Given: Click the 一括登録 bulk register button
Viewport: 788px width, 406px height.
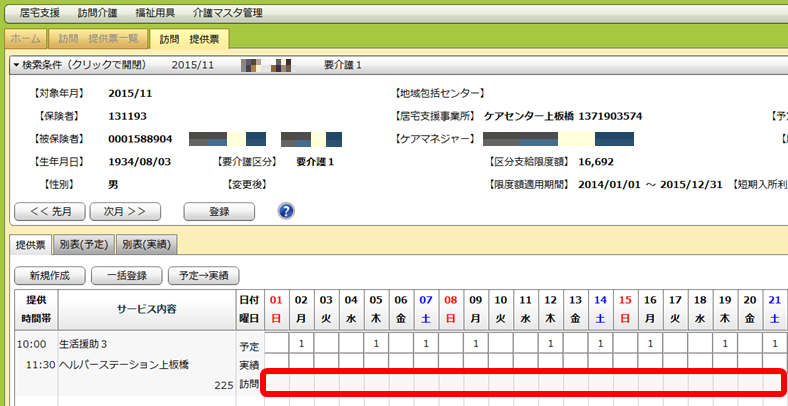Looking at the screenshot, I should [x=125, y=275].
